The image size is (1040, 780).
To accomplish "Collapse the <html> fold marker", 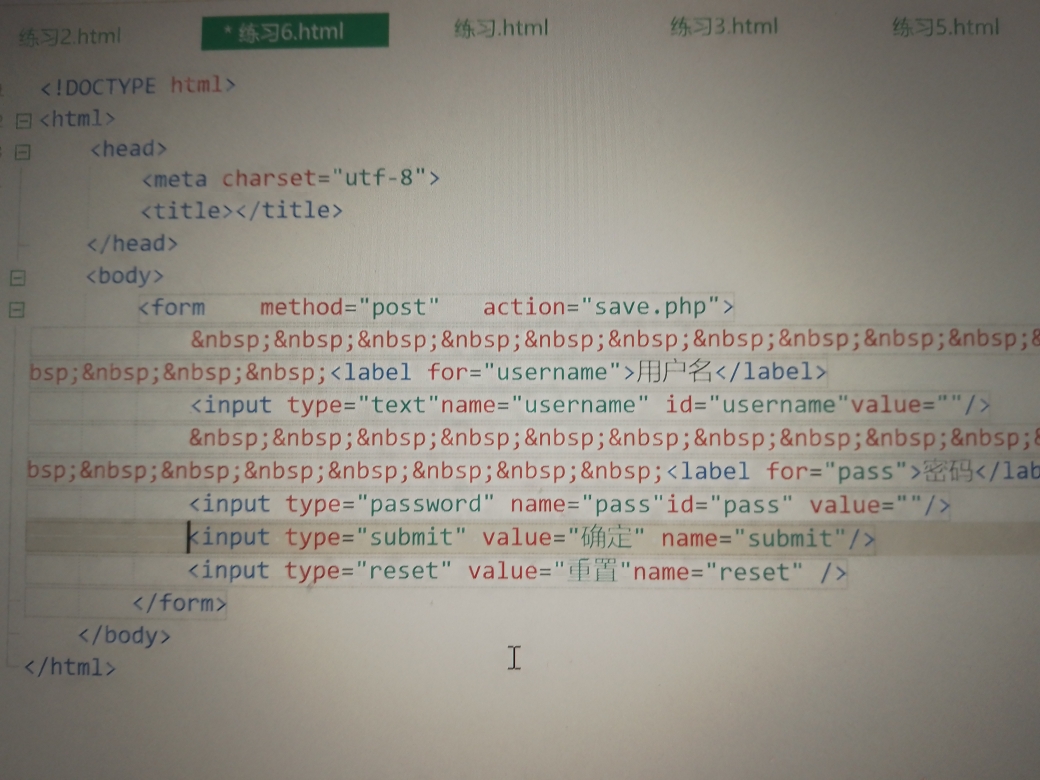I will pos(24,121).
